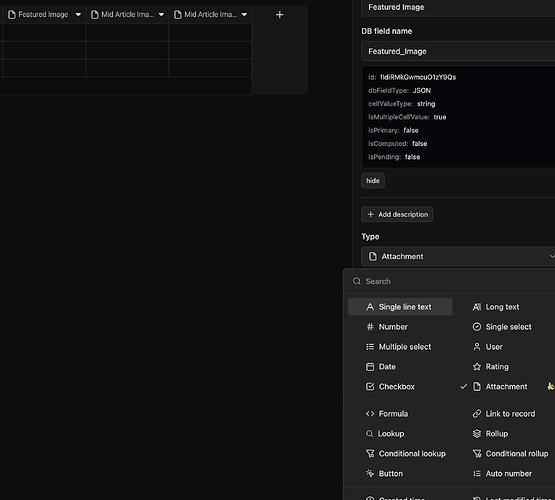Click the Lookup magnifier icon
Screen dimensions: 555x500
[369, 433]
